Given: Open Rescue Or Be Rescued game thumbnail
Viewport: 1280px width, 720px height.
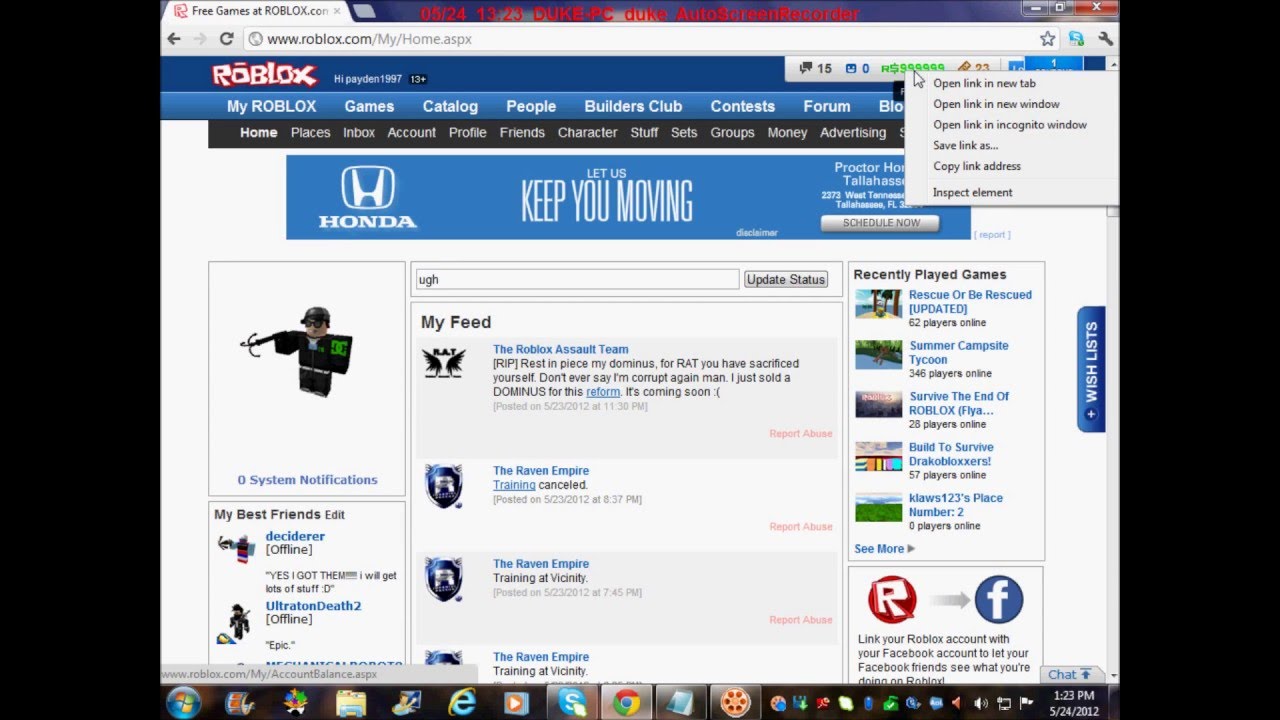Looking at the screenshot, I should pyautogui.click(x=878, y=304).
